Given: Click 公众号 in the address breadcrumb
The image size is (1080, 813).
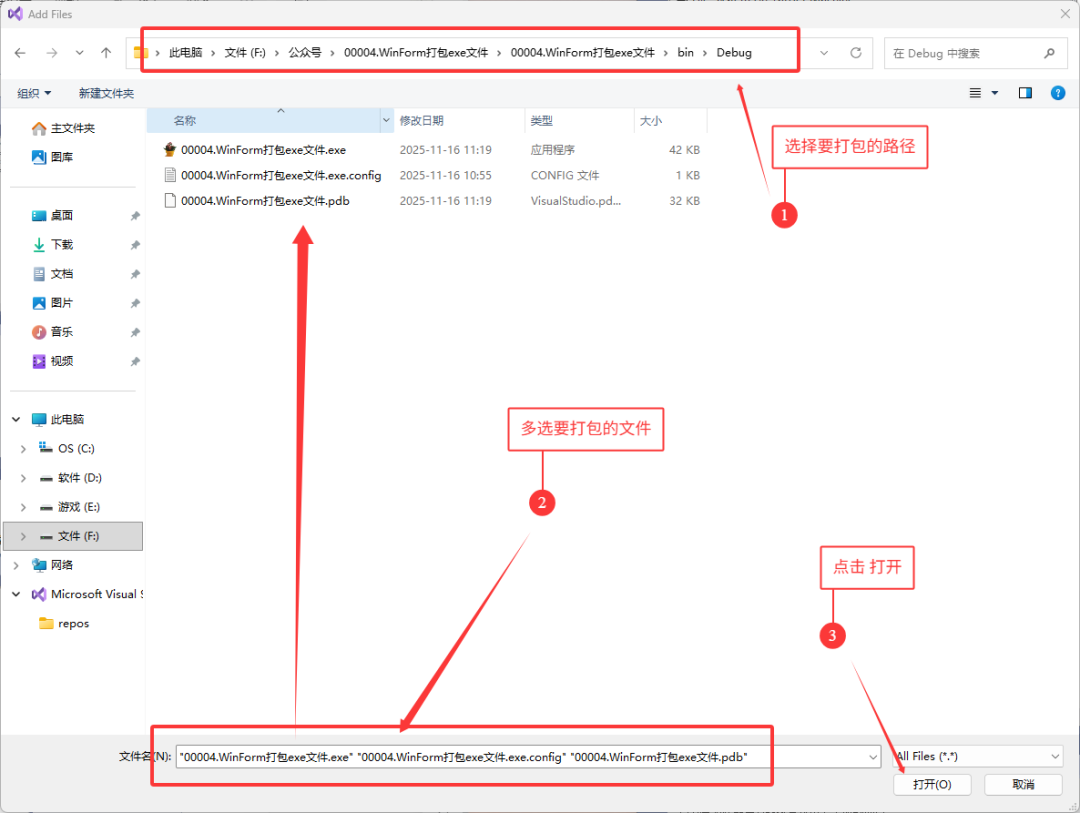Looking at the screenshot, I should coord(304,52).
